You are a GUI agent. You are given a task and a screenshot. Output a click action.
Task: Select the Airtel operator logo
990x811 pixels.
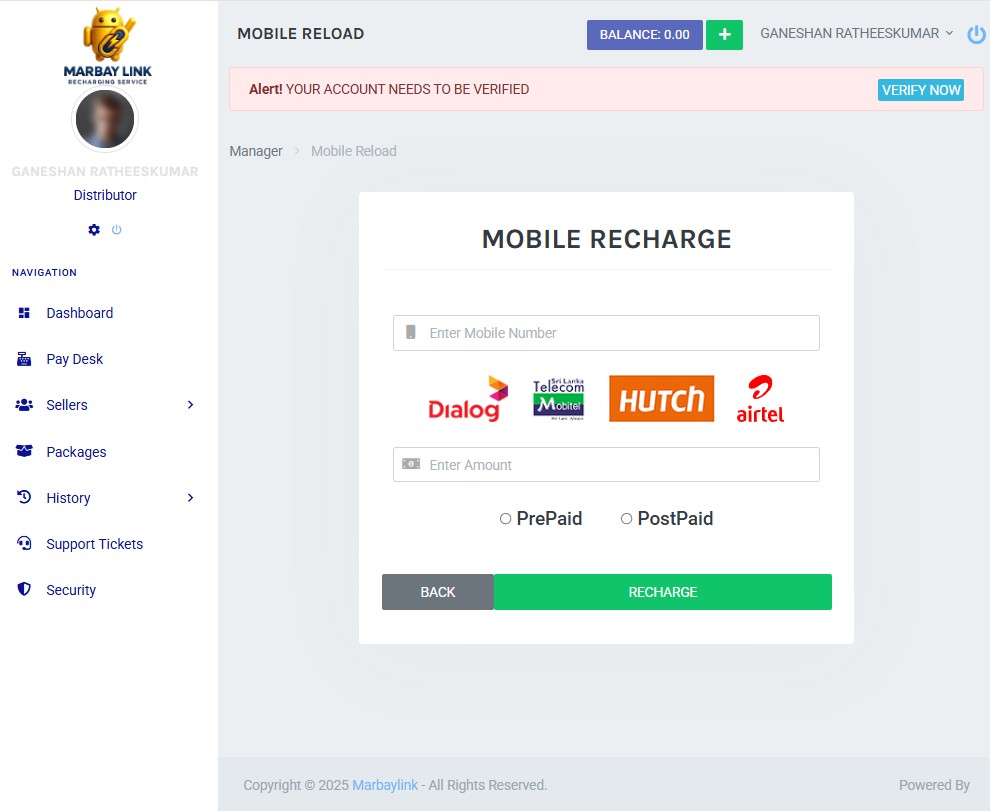pyautogui.click(x=760, y=399)
